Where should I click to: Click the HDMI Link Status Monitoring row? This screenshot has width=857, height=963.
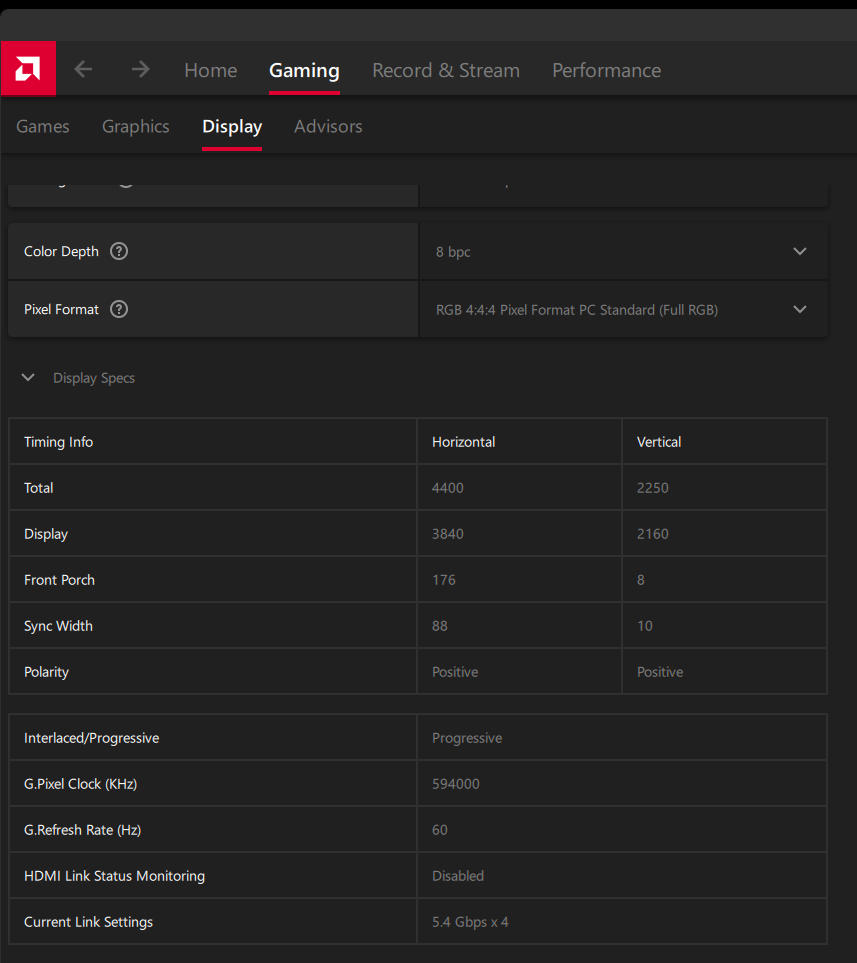pyautogui.click(x=114, y=876)
